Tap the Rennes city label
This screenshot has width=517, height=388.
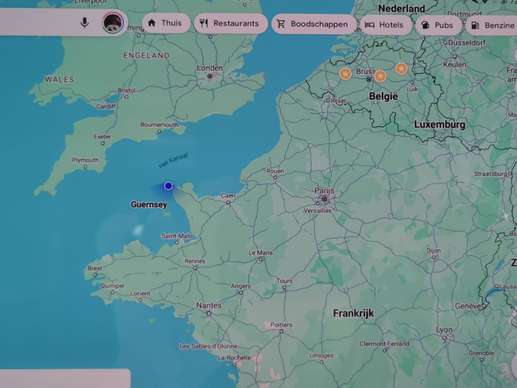click(195, 261)
